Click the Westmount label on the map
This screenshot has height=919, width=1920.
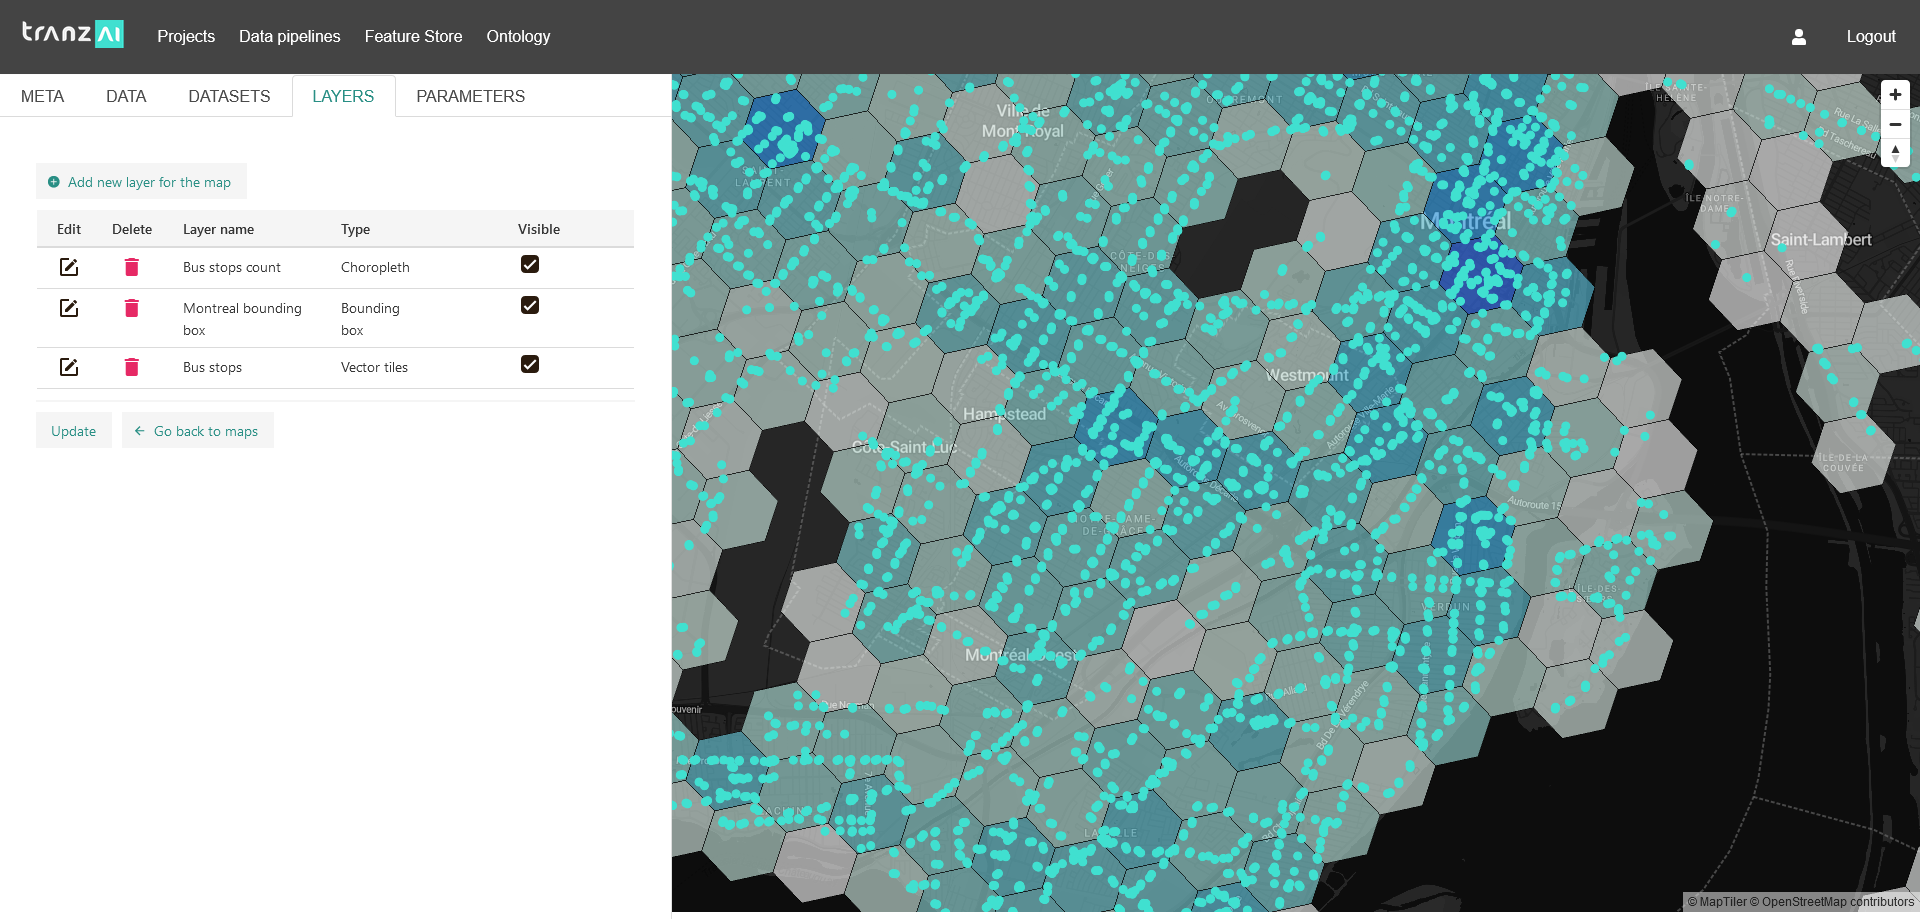tap(1307, 375)
